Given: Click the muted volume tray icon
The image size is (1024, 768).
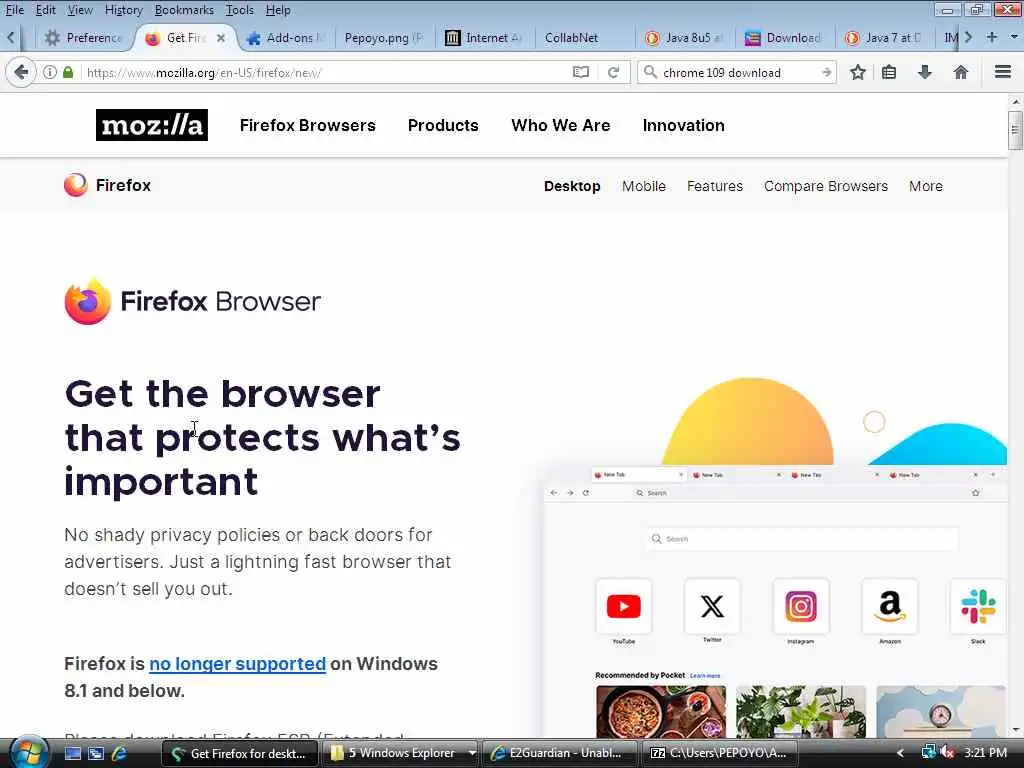Looking at the screenshot, I should pos(948,753).
